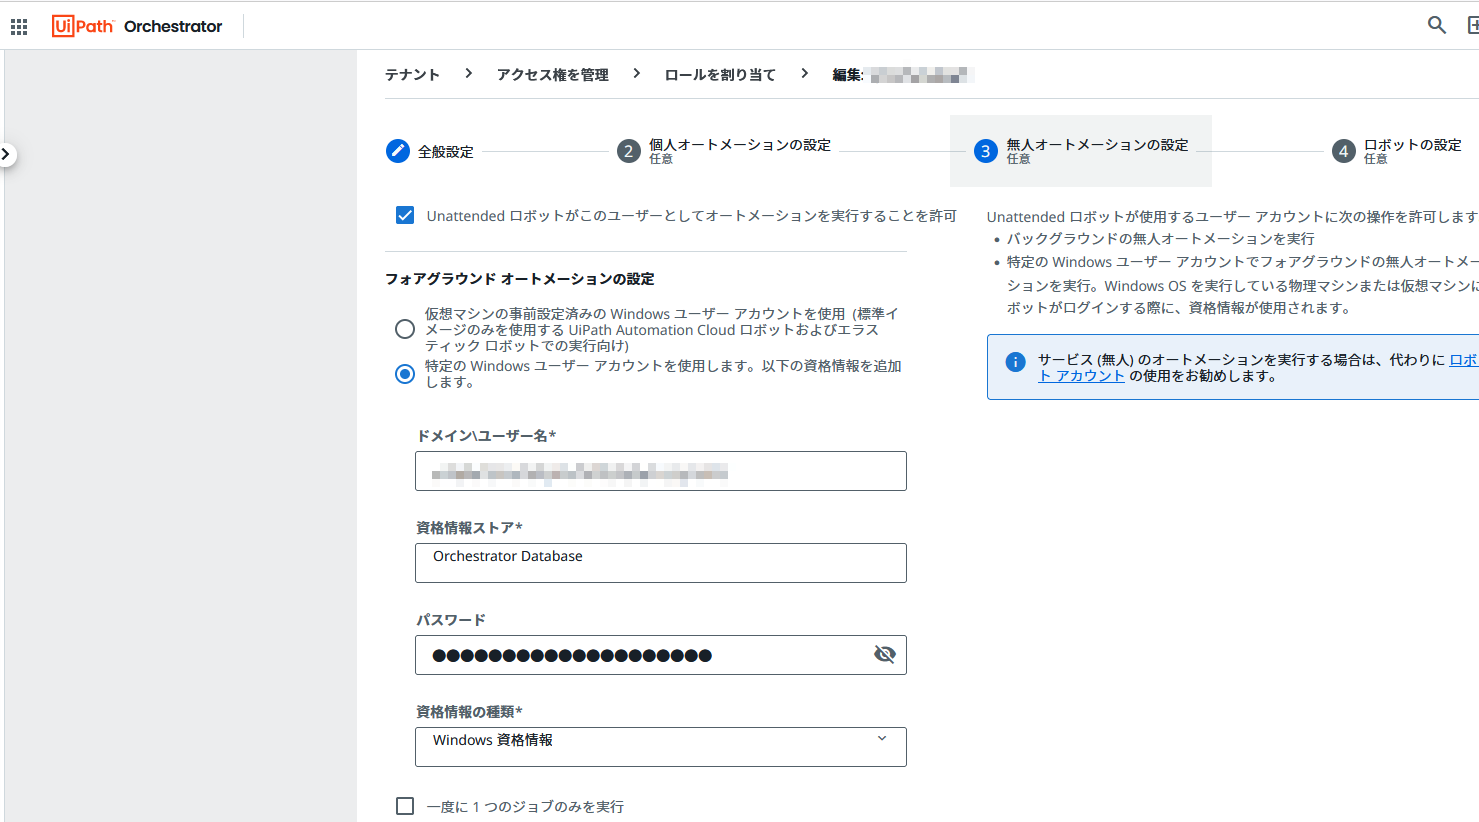Open the search magnifier icon
This screenshot has width=1479, height=822.
[x=1437, y=26]
